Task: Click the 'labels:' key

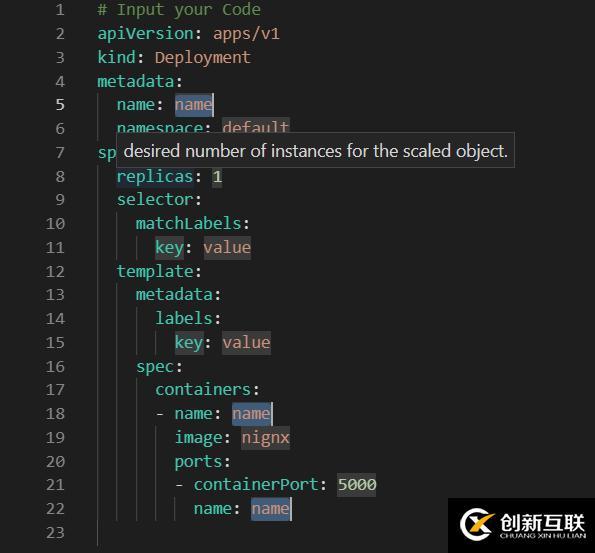Action: pos(188,318)
